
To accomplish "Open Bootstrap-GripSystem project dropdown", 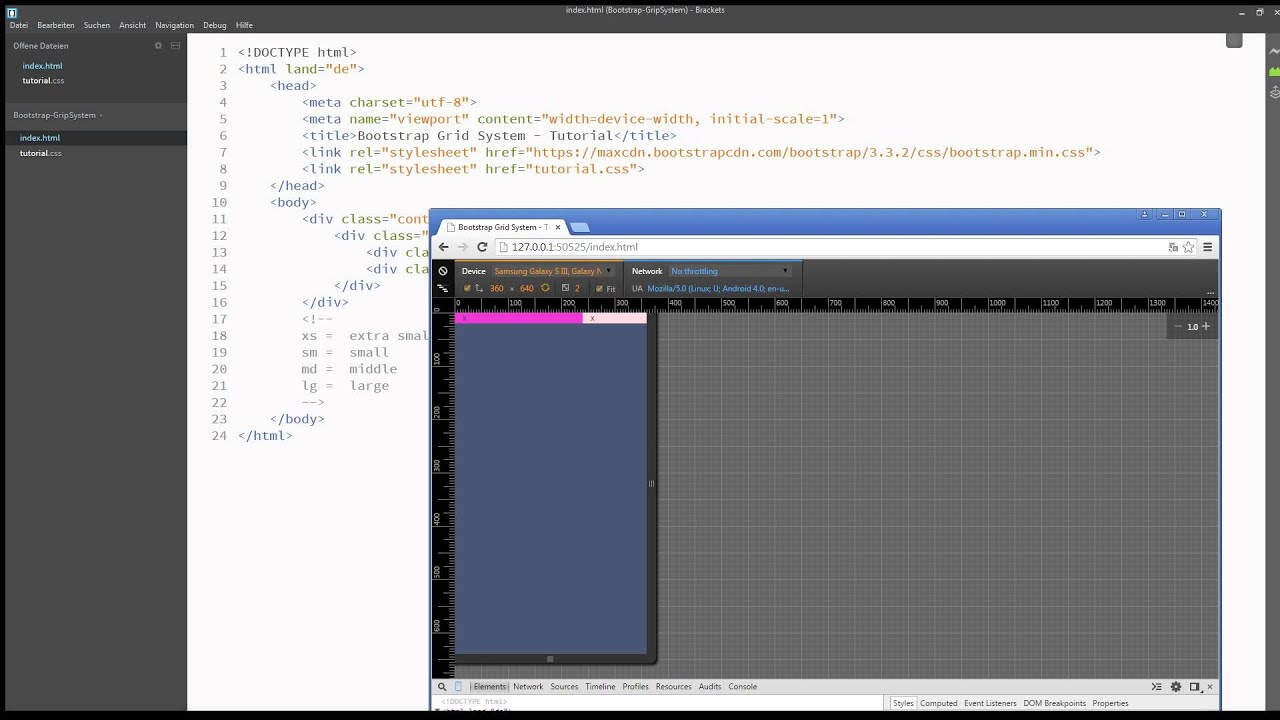I will click(58, 115).
